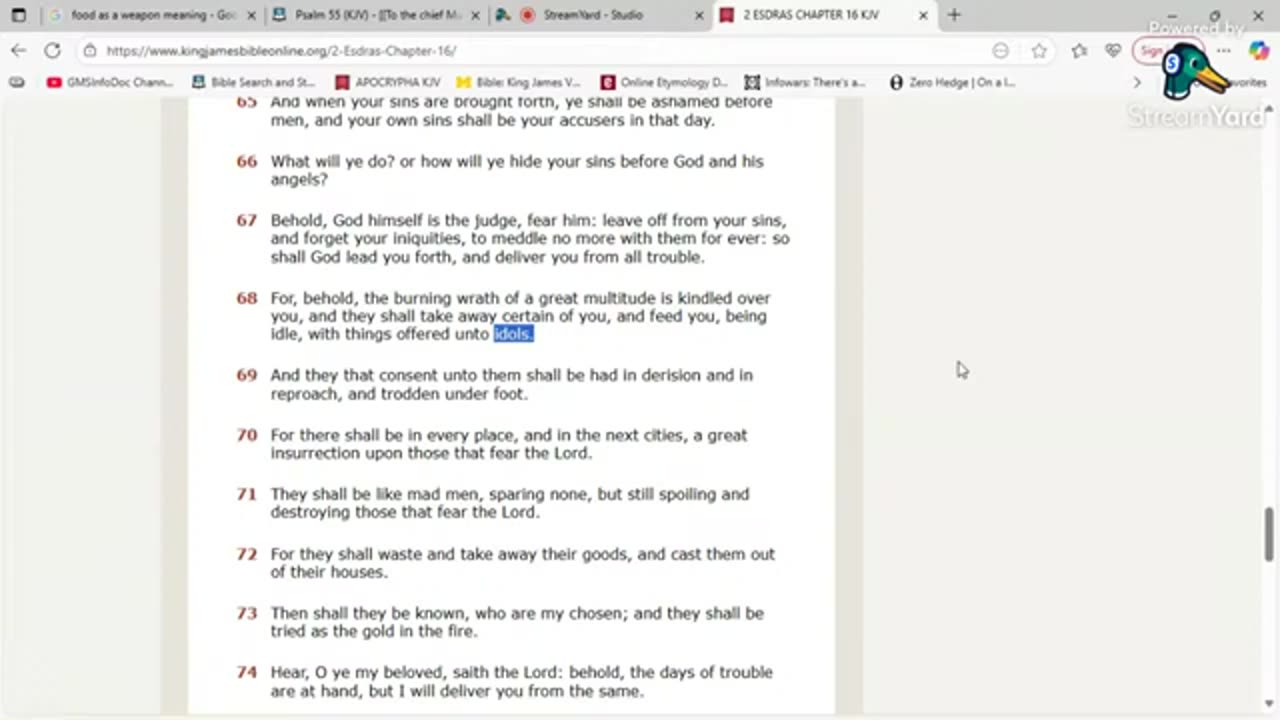Image resolution: width=1280 pixels, height=720 pixels.
Task: Open a new browser tab
Action: (954, 15)
